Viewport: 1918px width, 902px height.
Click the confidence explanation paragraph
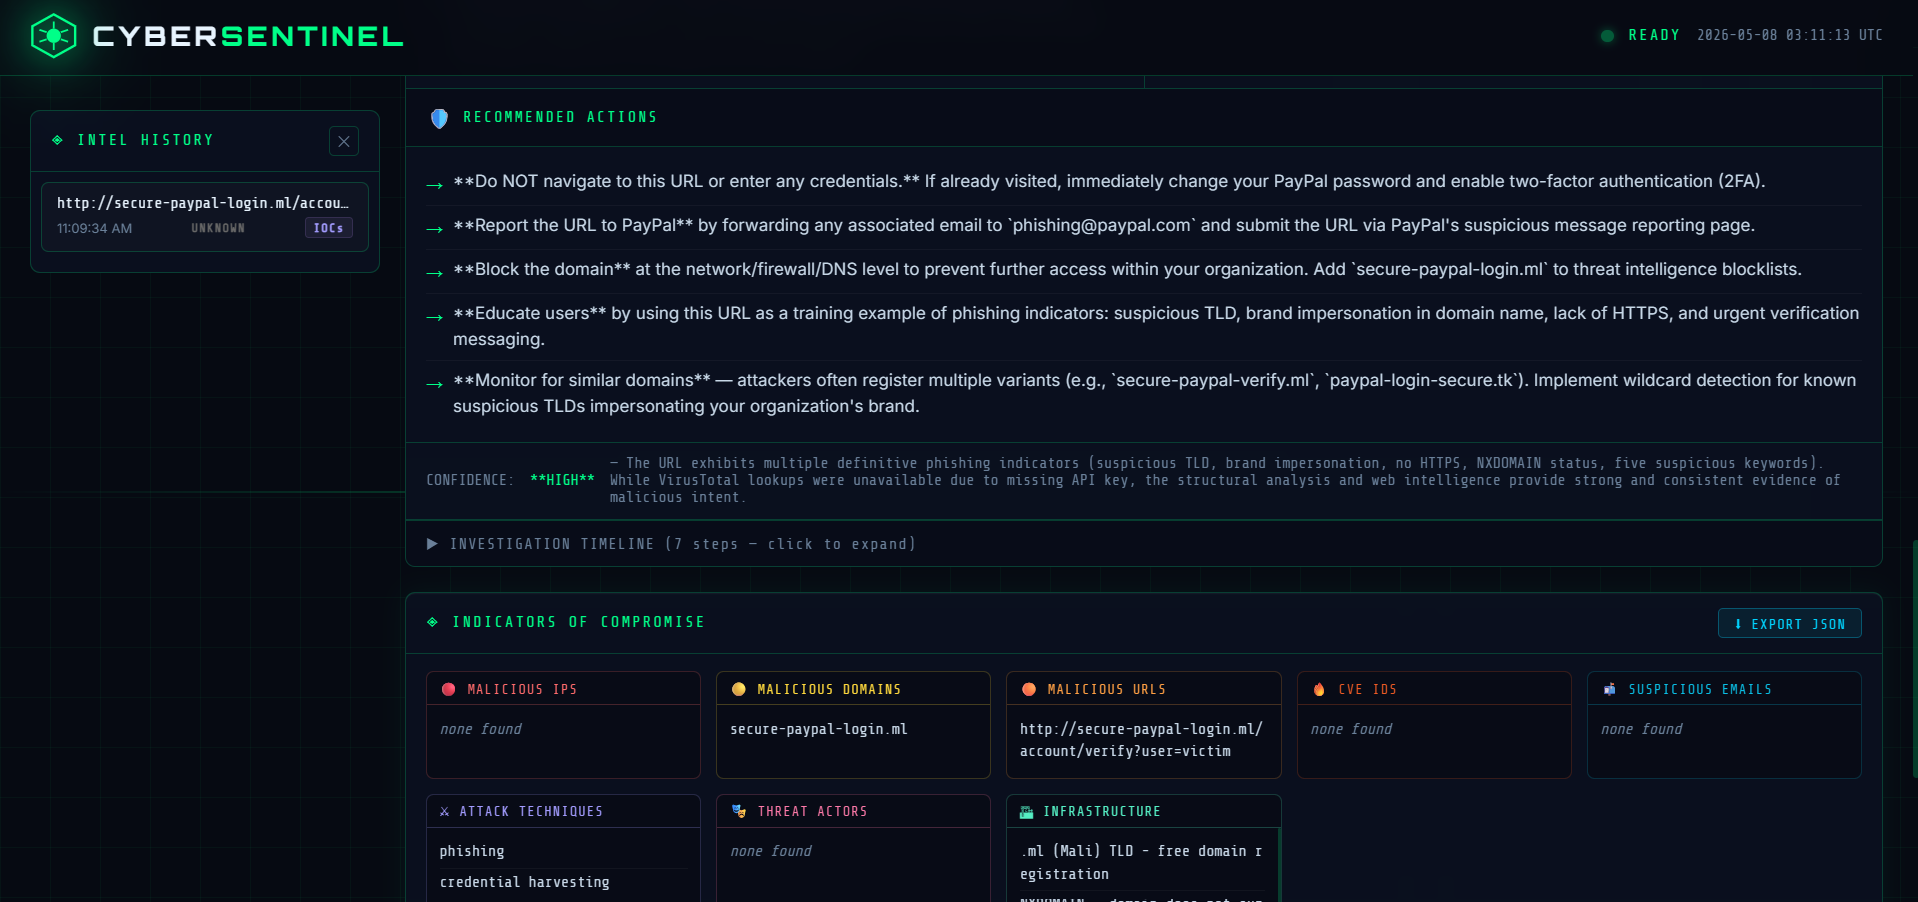click(x=1225, y=480)
